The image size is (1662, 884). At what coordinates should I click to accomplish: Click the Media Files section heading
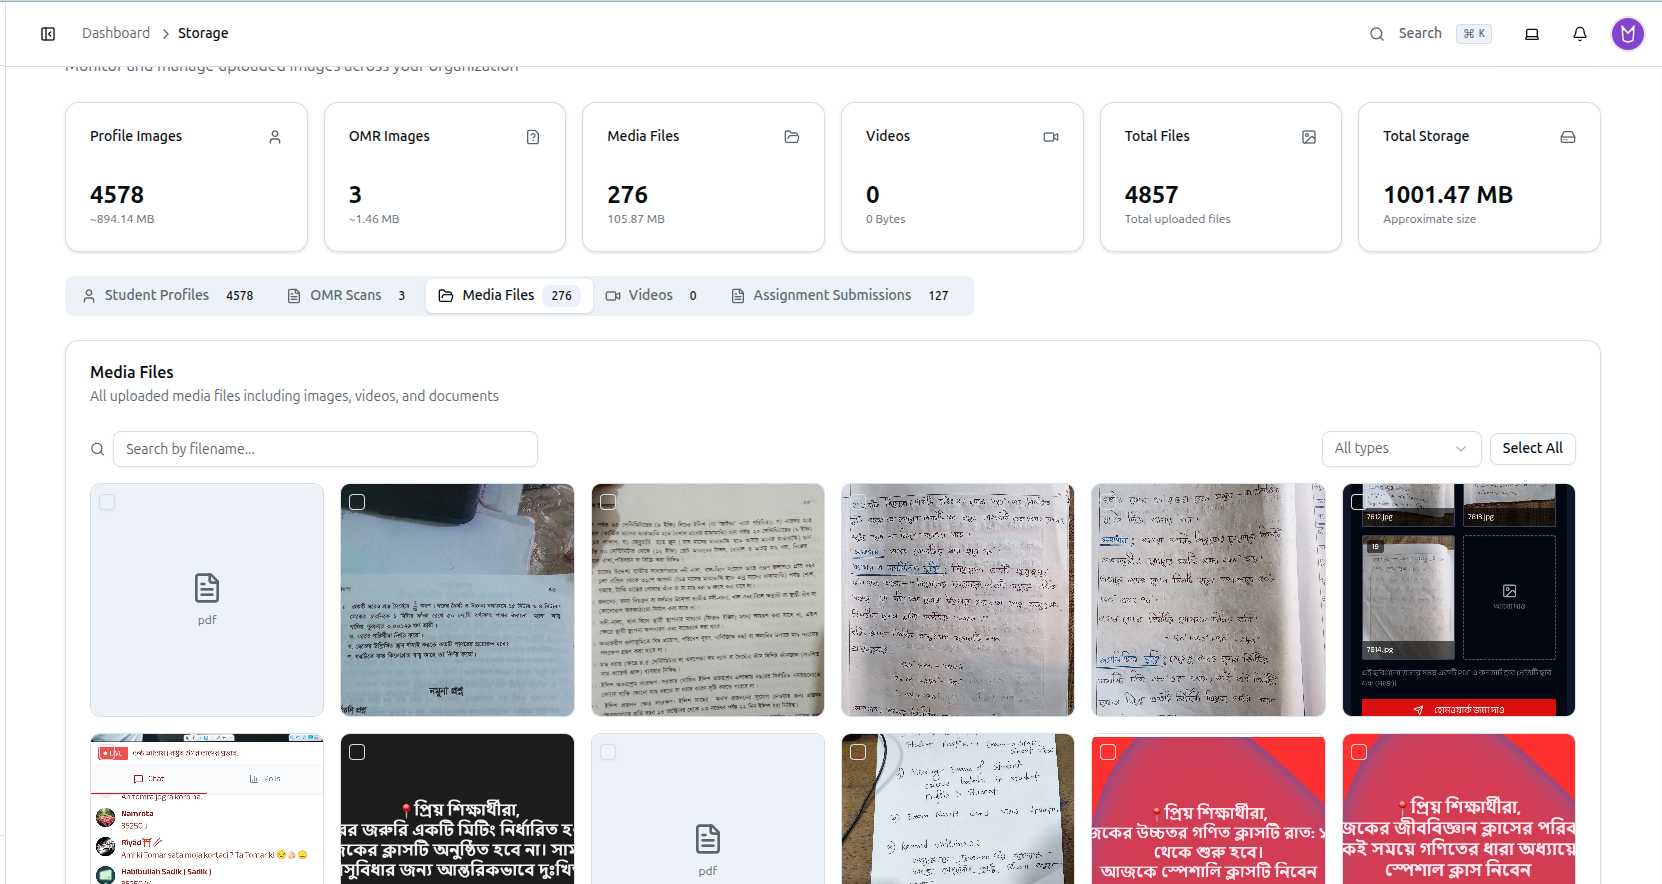click(x=132, y=372)
